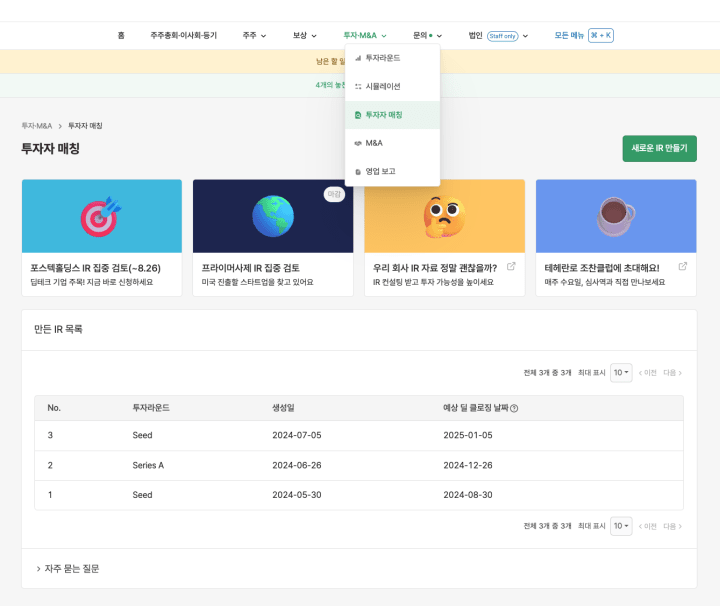Click the 마감 badge on 프라이머사제 card

[x=334, y=194]
